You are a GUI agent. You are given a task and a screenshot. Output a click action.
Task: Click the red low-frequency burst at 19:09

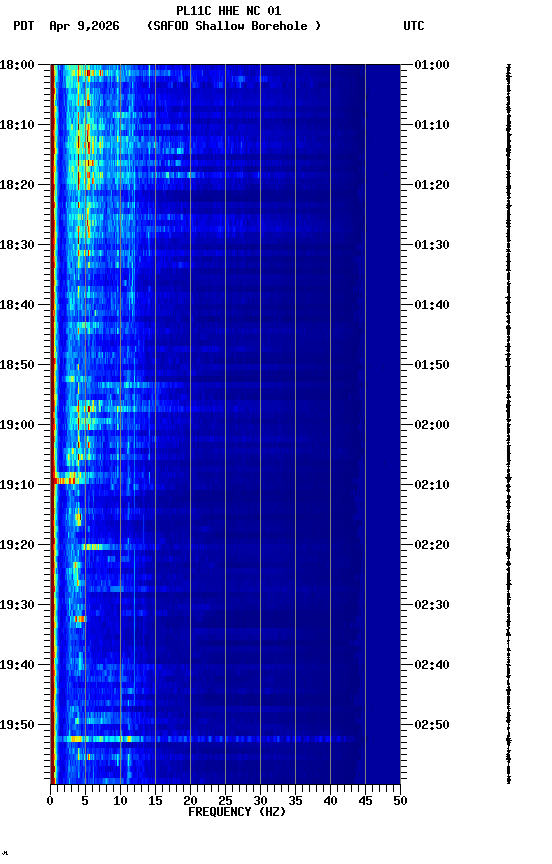[68, 481]
